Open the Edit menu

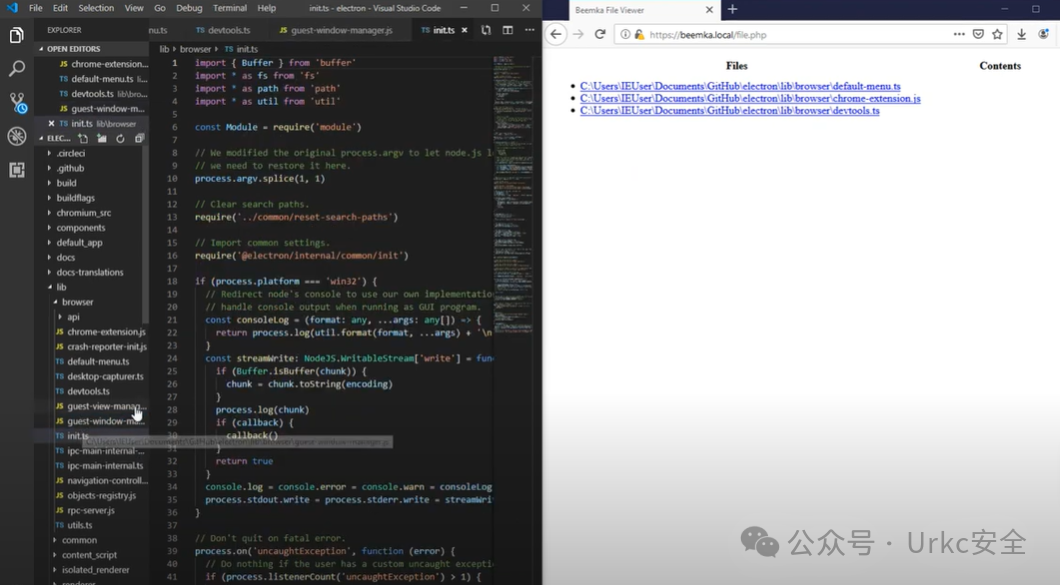click(x=60, y=8)
